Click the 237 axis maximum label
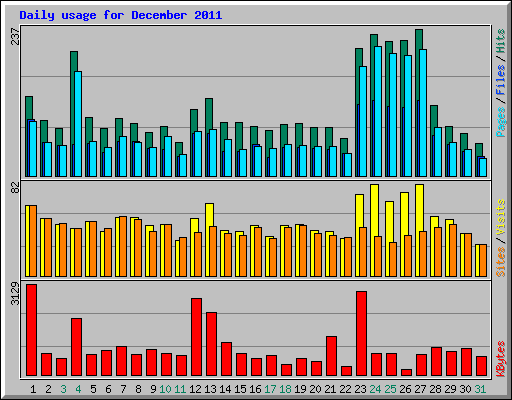Screen dimensions: 512x400 (15, 36)
